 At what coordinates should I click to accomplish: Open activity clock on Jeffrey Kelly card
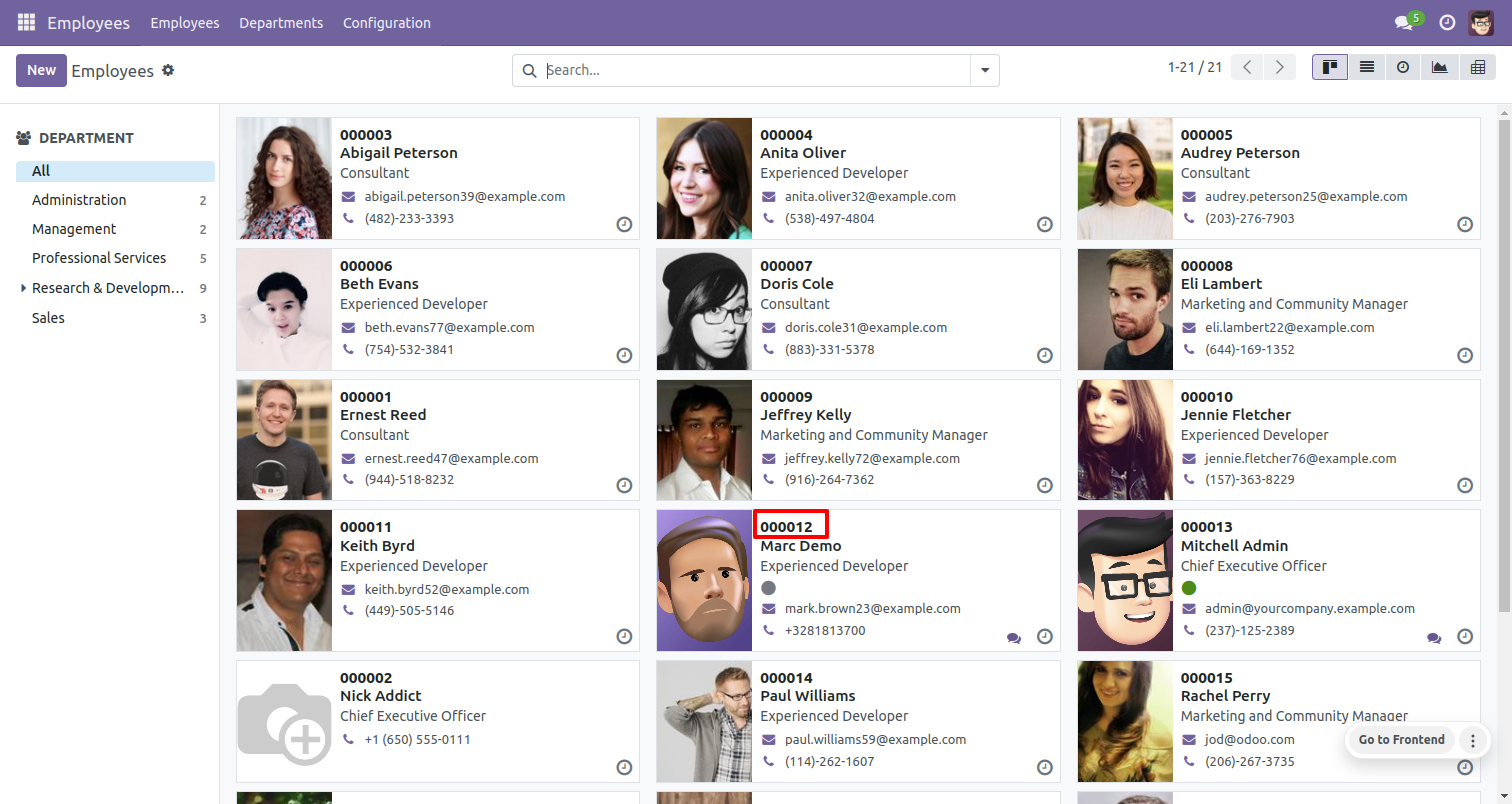pyautogui.click(x=1045, y=485)
